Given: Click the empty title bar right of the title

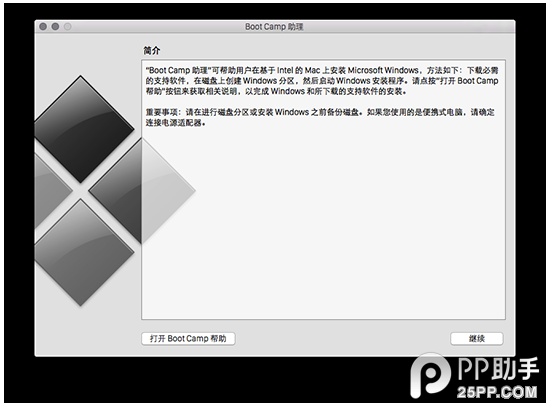Looking at the screenshot, I should tap(407, 27).
